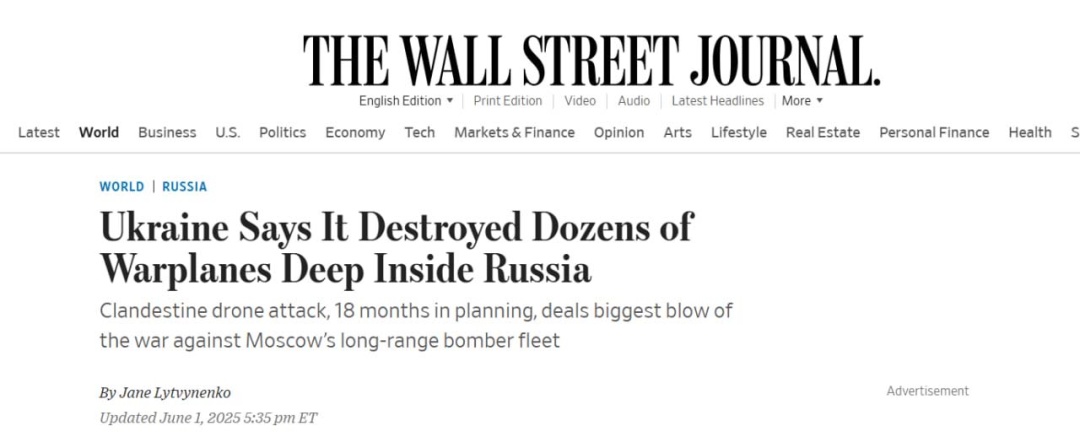Image resolution: width=1080 pixels, height=437 pixels.
Task: Click the WORLD breadcrumb link
Action: (122, 187)
